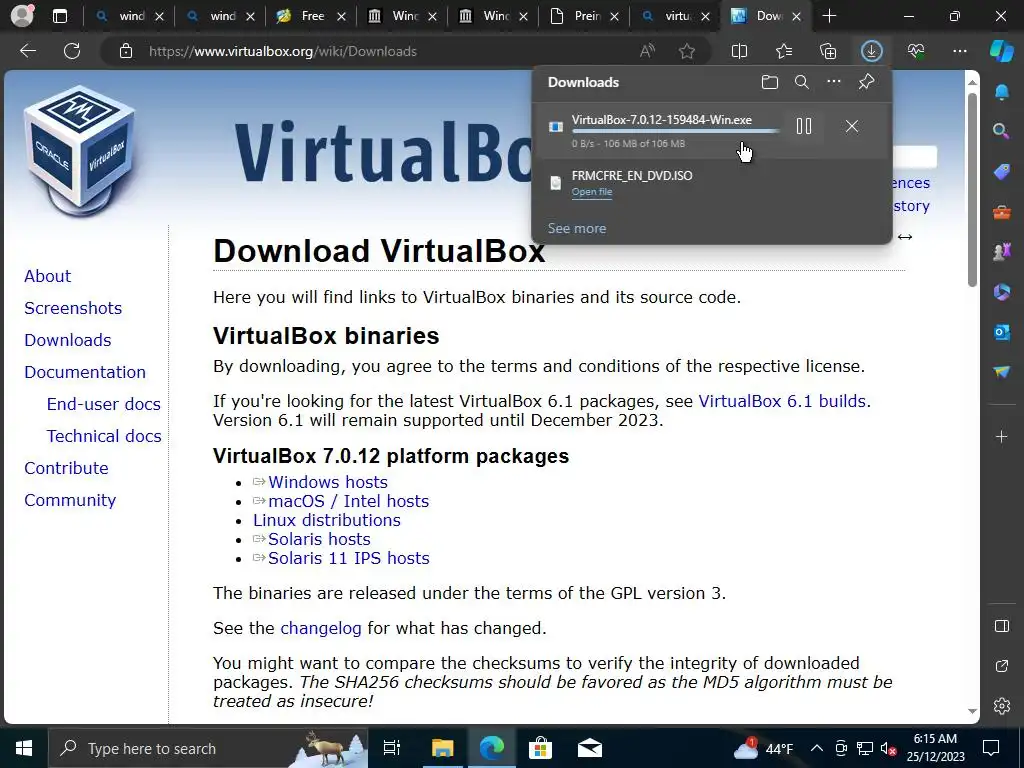Switch to the 'virtu' search tab
1024x768 pixels.
[x=675, y=16]
